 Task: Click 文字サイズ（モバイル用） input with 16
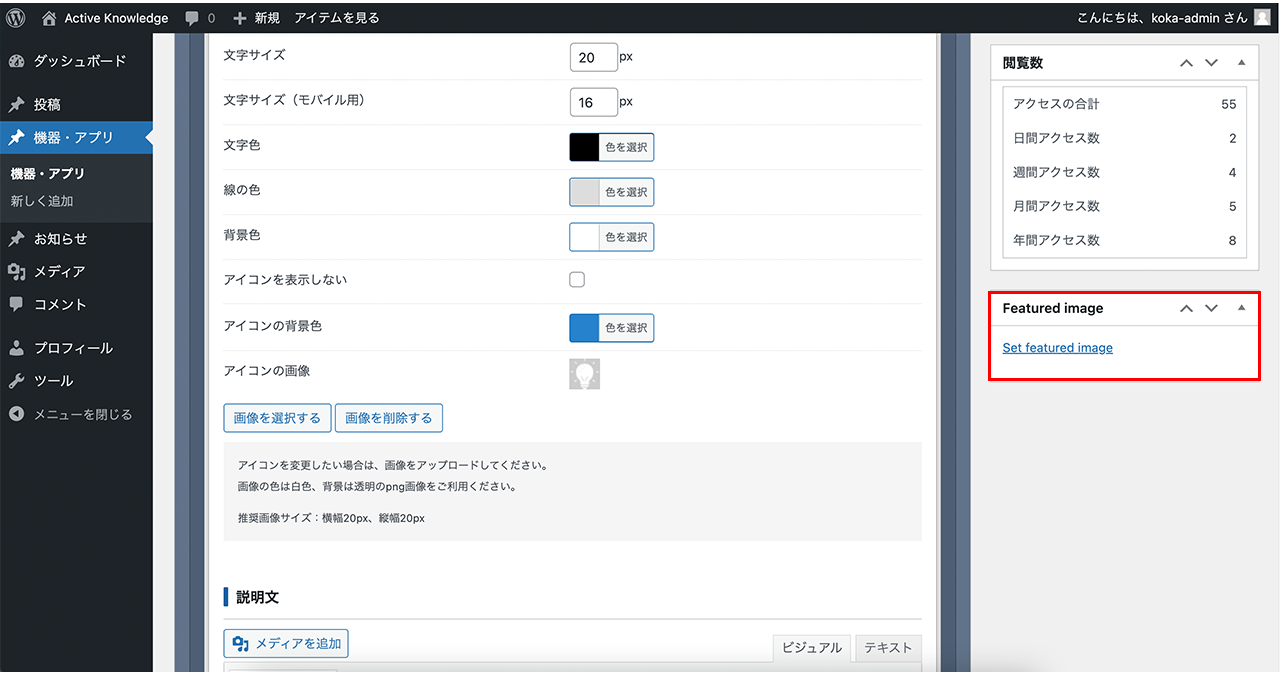pyautogui.click(x=594, y=102)
